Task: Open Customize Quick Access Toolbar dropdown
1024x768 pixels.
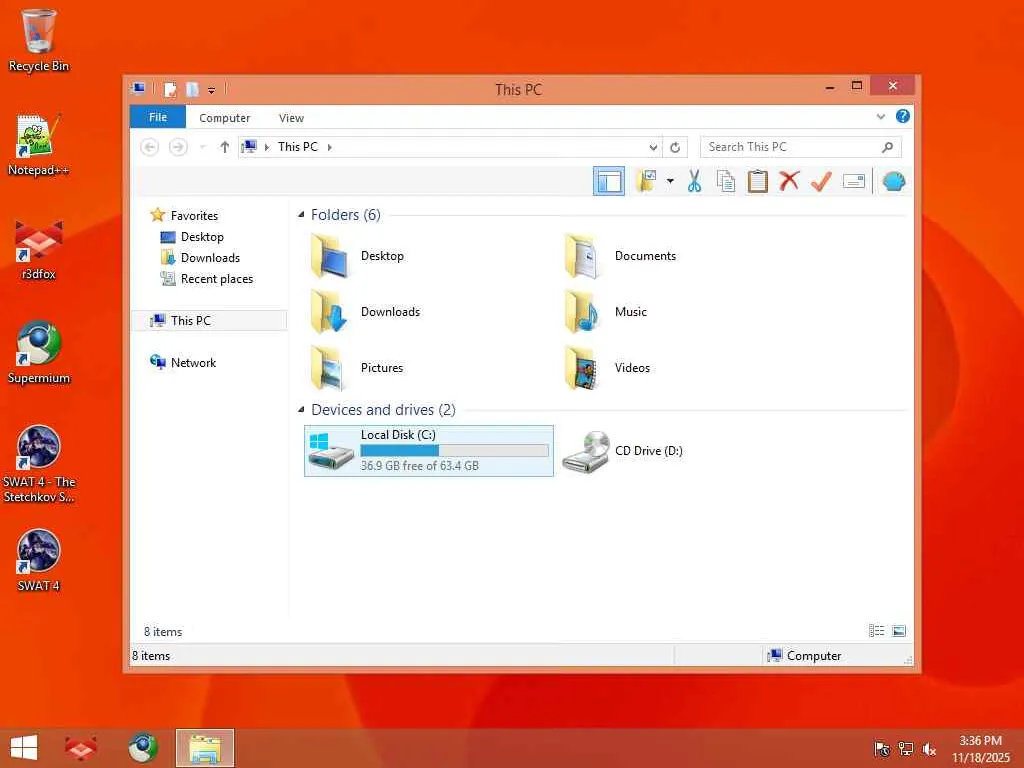Action: coord(211,90)
